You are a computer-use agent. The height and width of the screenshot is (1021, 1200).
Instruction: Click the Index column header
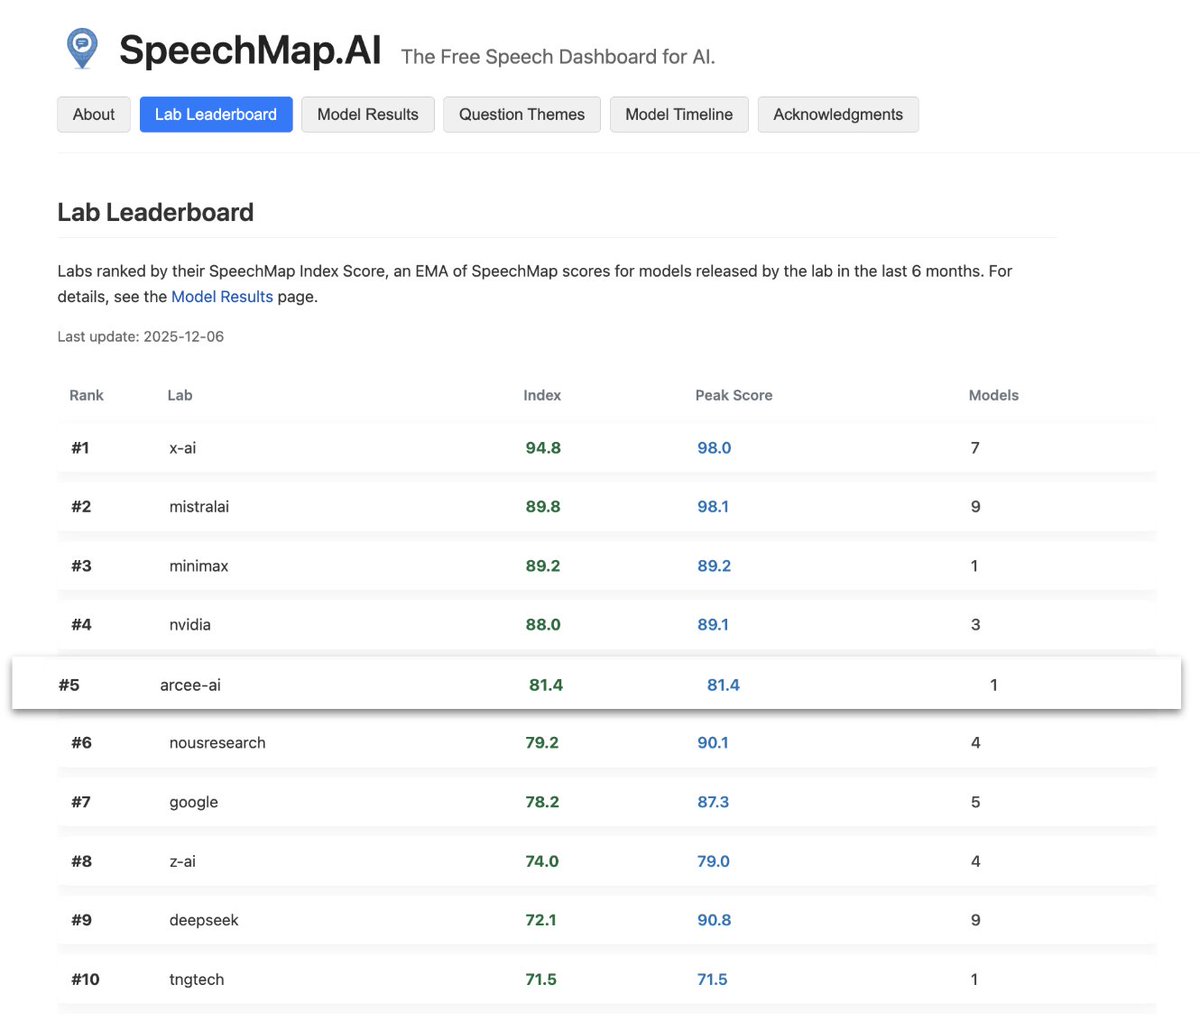[x=542, y=395]
